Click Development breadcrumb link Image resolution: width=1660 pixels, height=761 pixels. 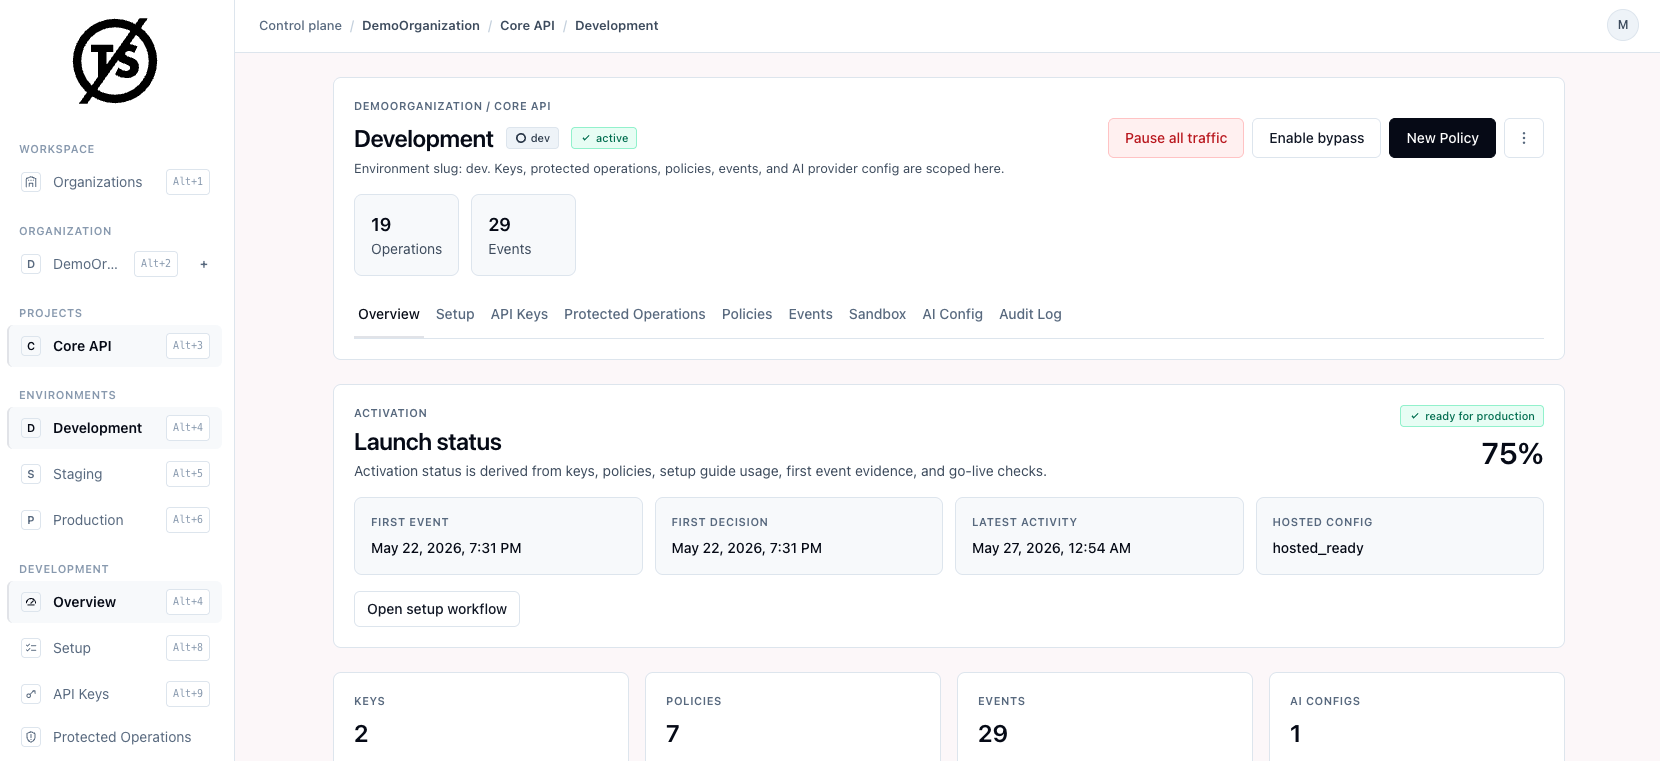click(617, 26)
